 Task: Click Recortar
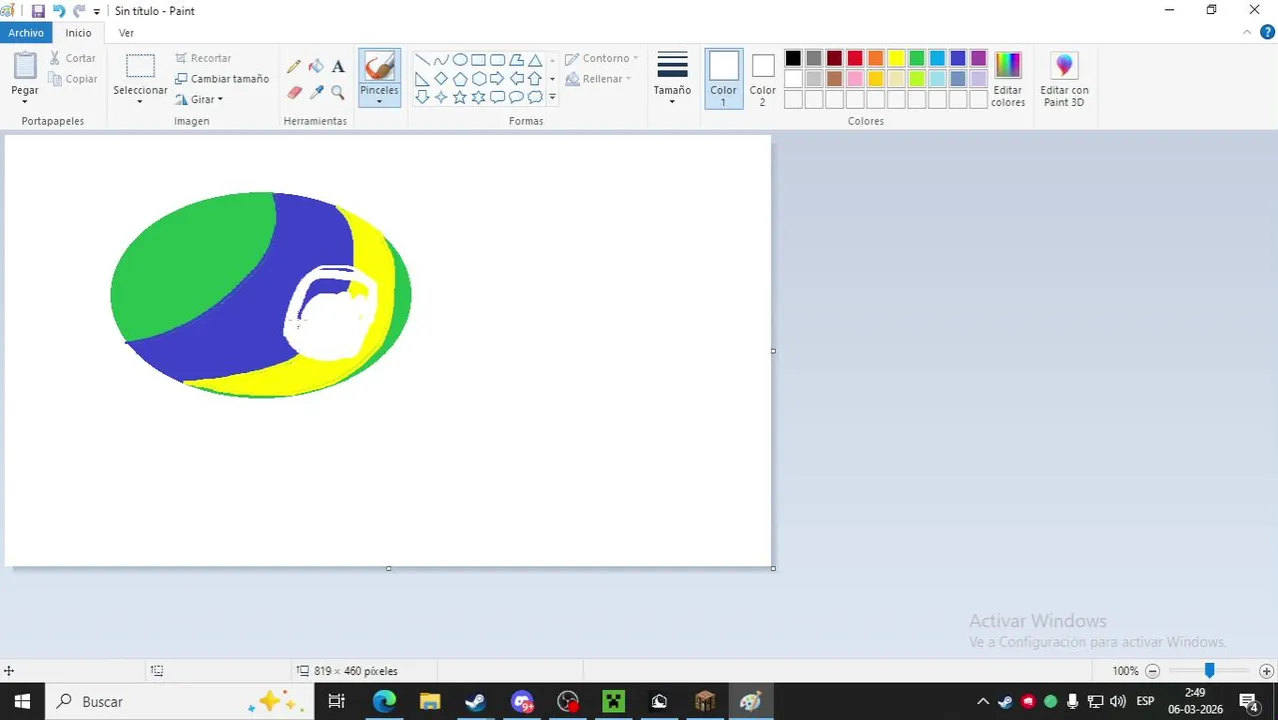(203, 58)
